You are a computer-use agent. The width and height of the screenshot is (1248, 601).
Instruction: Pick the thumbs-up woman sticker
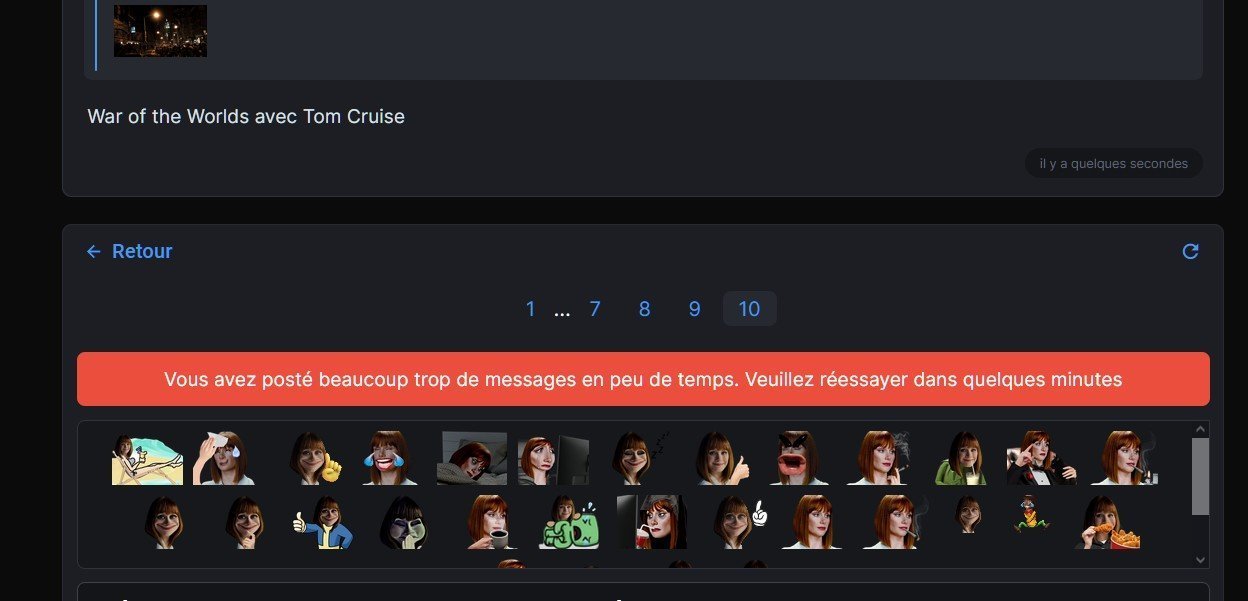[722, 458]
